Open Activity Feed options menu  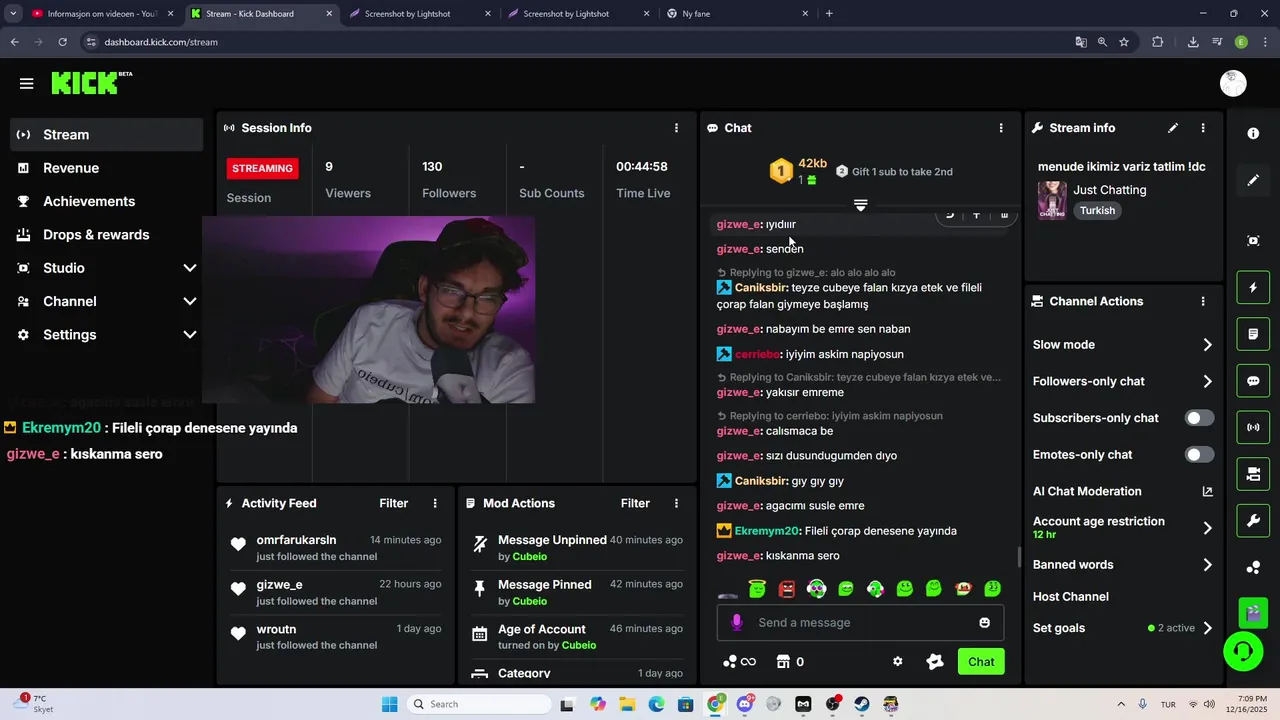pos(435,503)
